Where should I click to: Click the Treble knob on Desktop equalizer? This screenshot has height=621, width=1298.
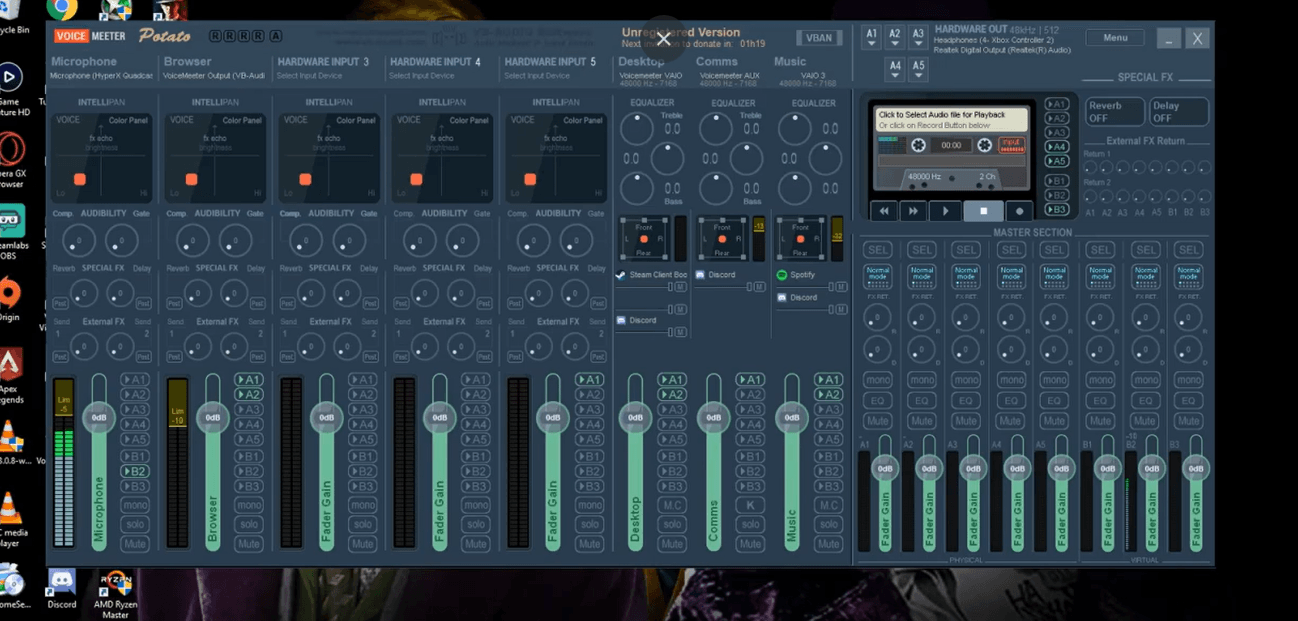click(x=637, y=128)
